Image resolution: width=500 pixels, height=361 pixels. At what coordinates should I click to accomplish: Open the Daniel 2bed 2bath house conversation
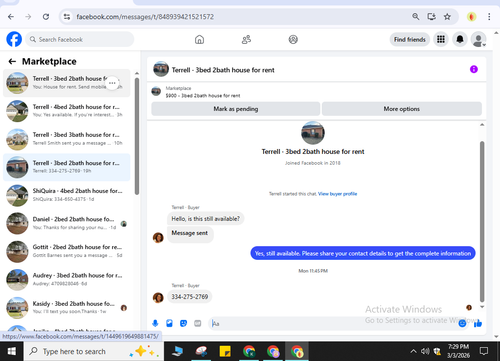66,223
